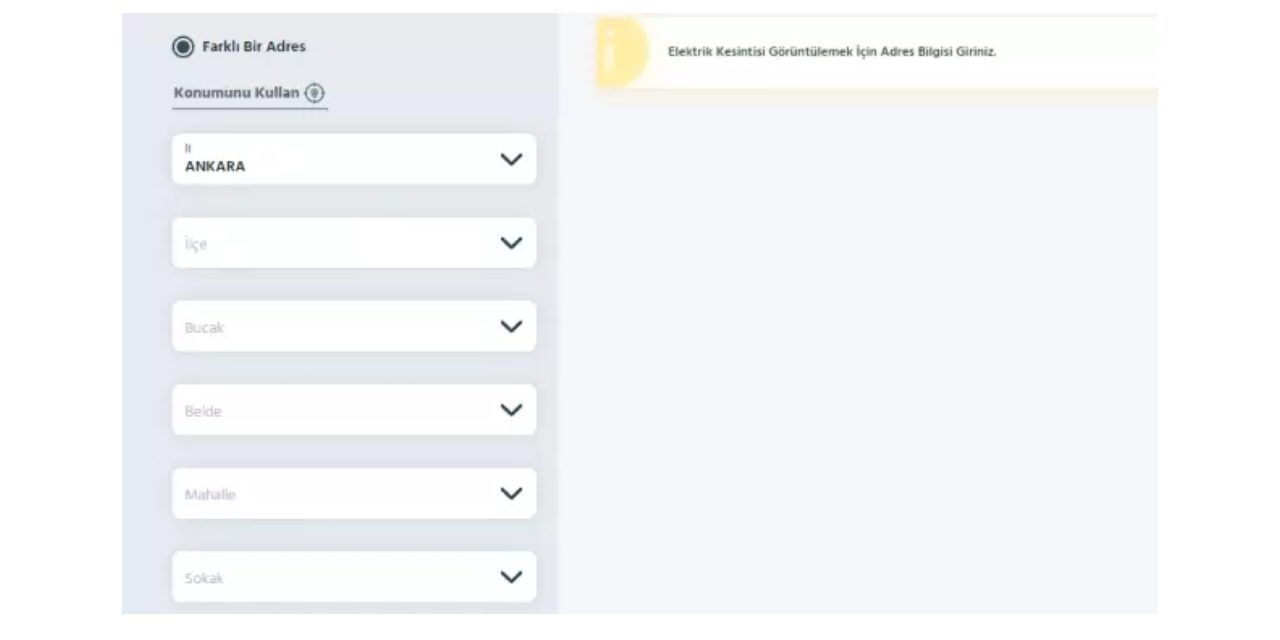This screenshot has width=1280, height=640.
Task: Expand the Belde dropdown
Action: click(x=354, y=410)
